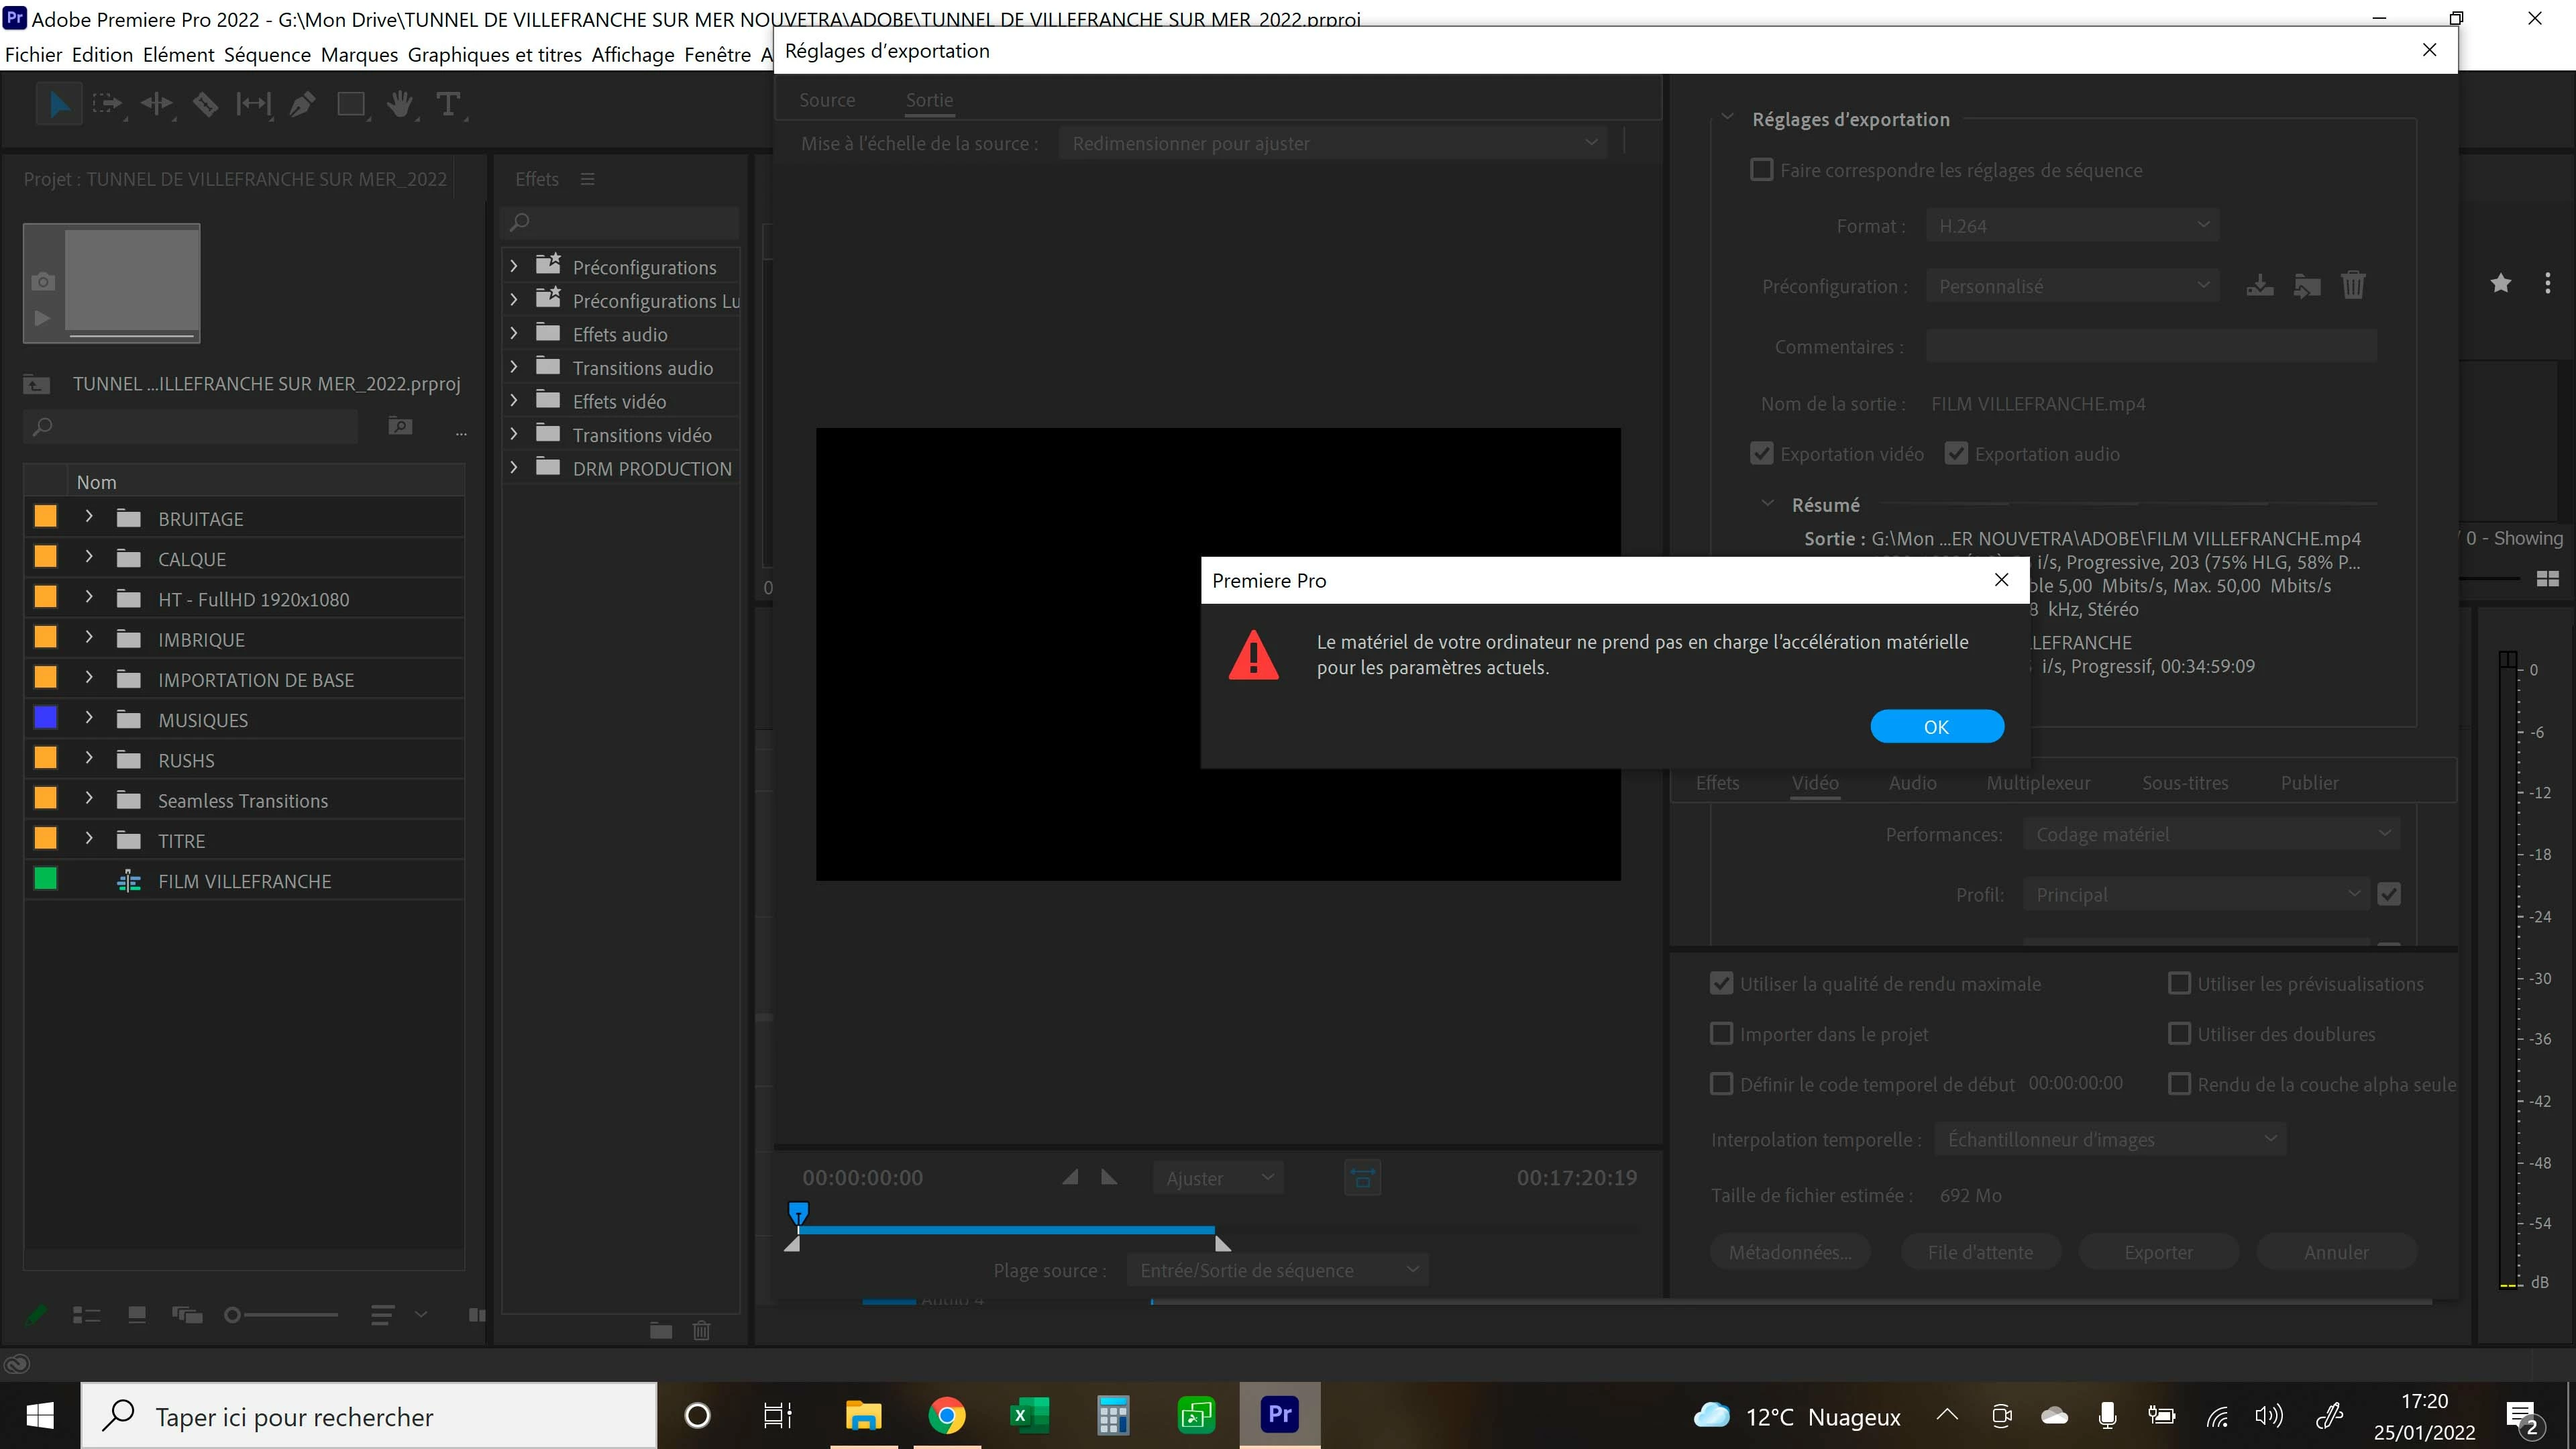
Task: Open Excel from the taskbar
Action: pyautogui.click(x=1029, y=1415)
